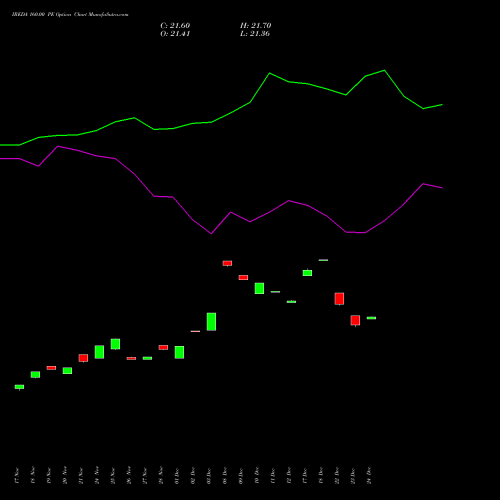500x500 pixels.
Task: Click the large red candlestick for 22 Dec
Action: point(339,299)
